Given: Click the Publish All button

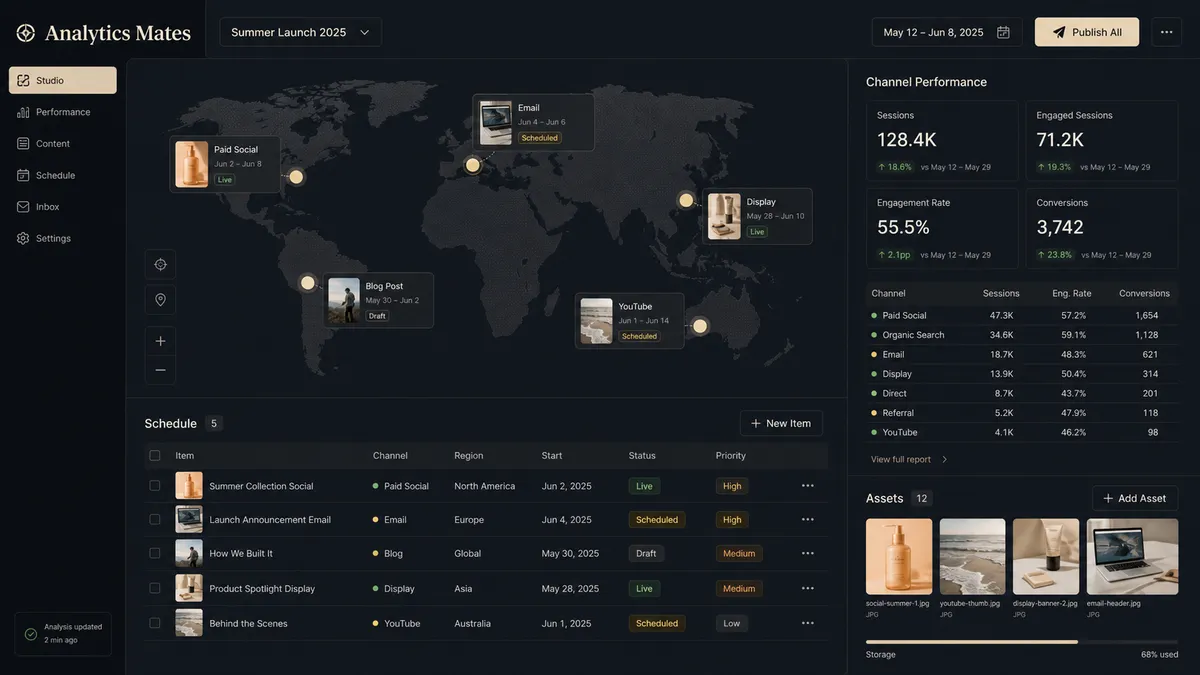Looking at the screenshot, I should (x=1087, y=32).
